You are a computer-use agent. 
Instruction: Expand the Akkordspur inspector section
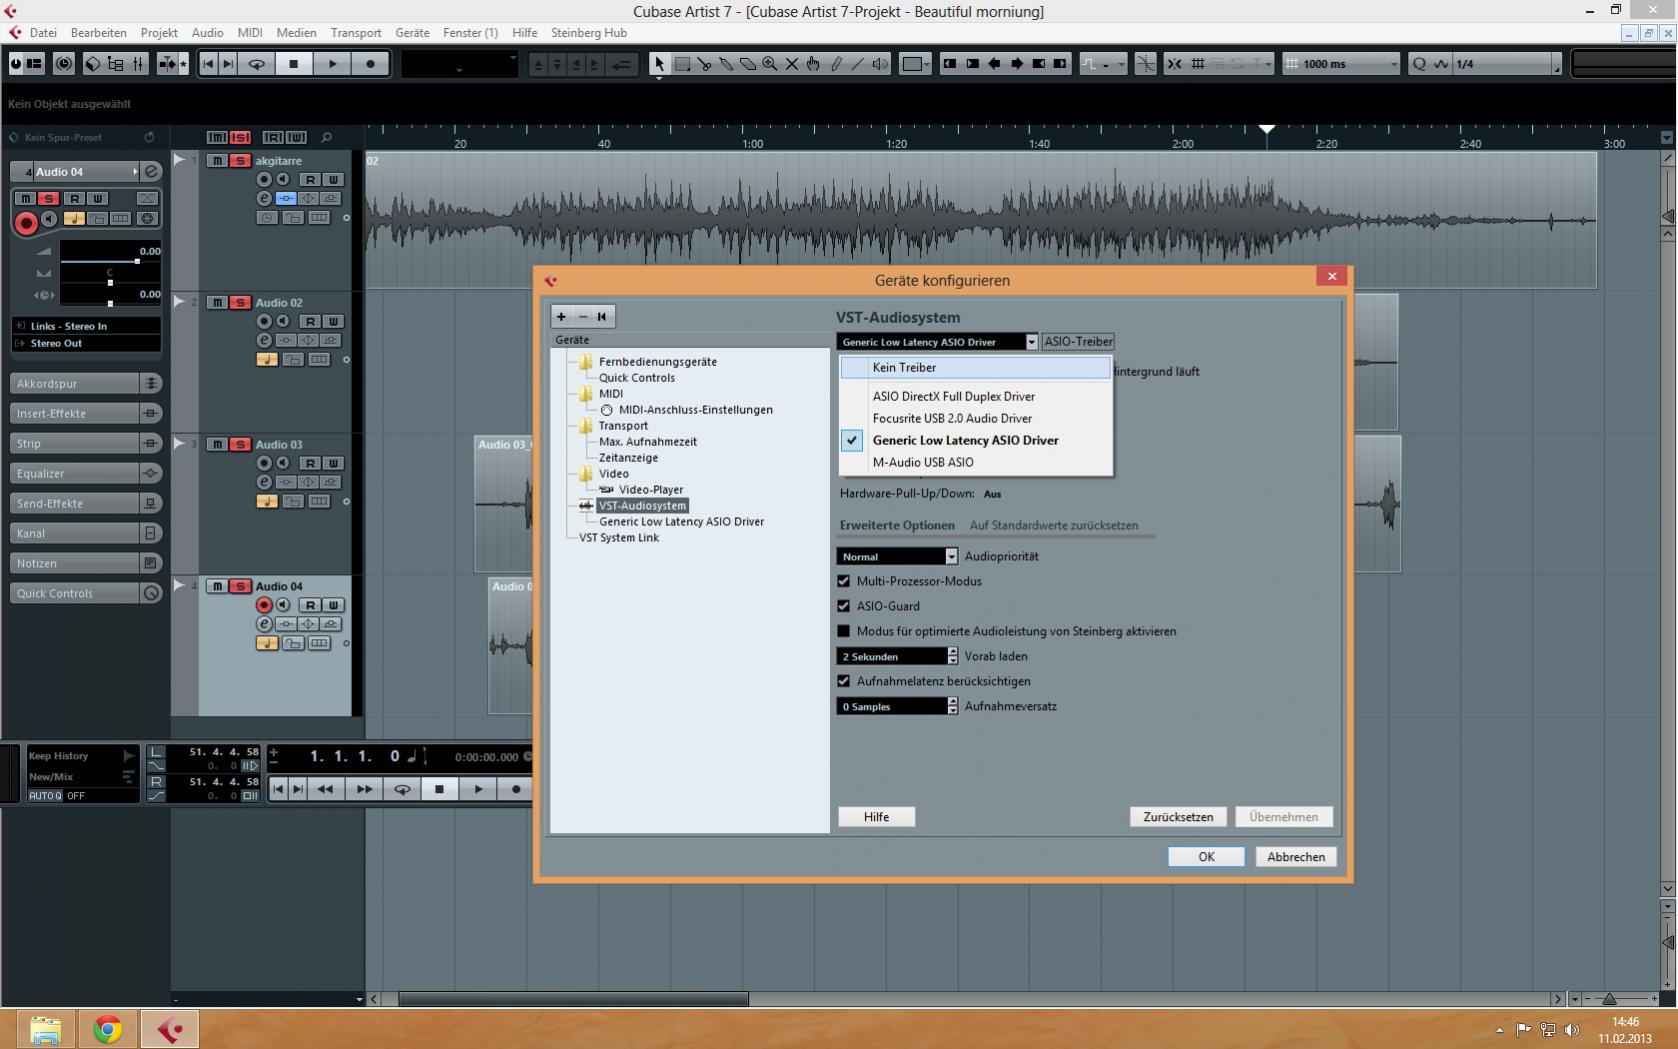(85, 383)
